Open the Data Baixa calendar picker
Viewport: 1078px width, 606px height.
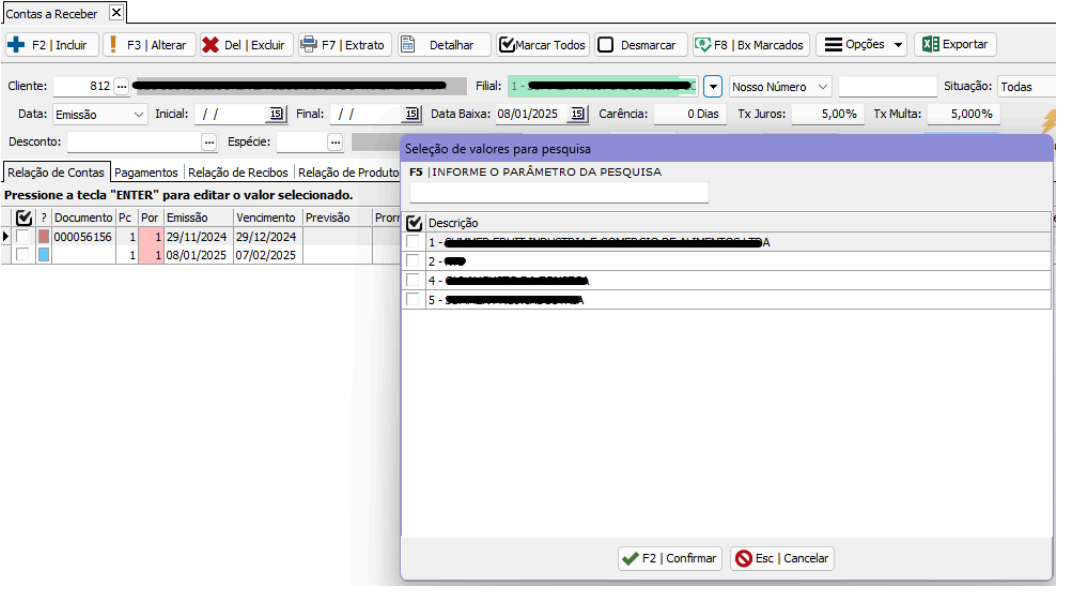577,114
